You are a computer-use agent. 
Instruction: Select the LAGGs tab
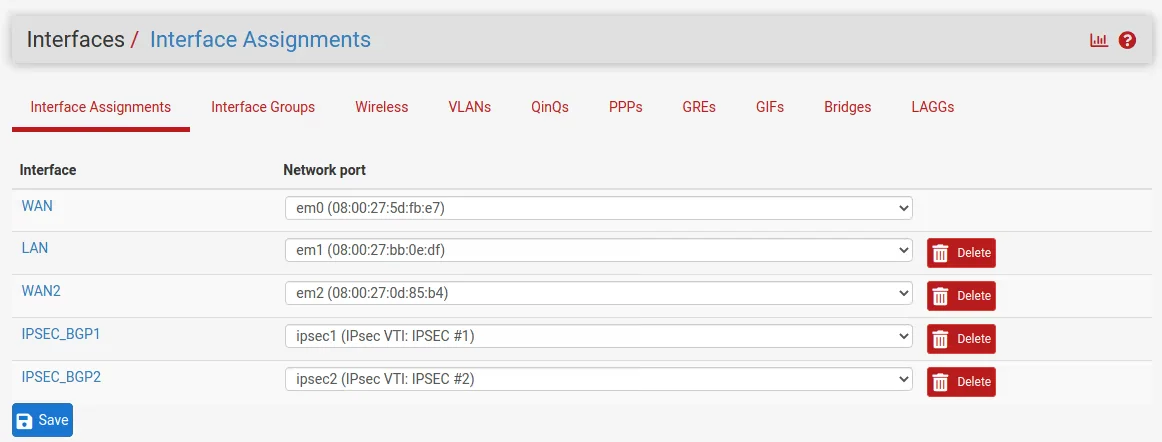click(932, 107)
